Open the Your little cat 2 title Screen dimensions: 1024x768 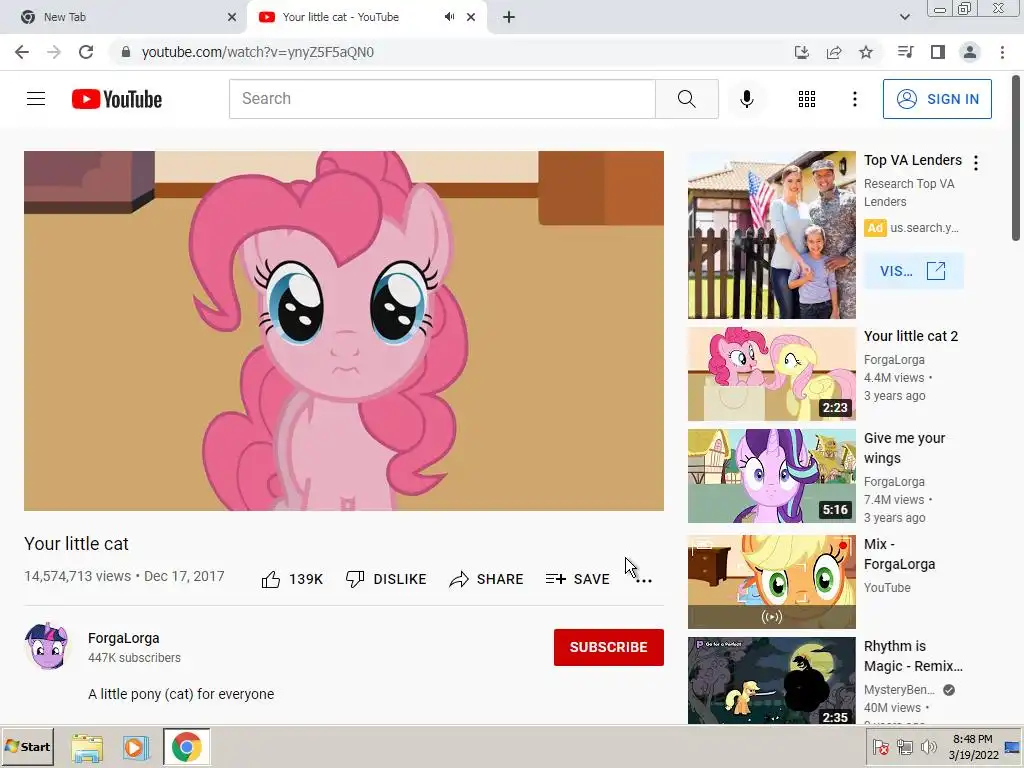pos(910,336)
